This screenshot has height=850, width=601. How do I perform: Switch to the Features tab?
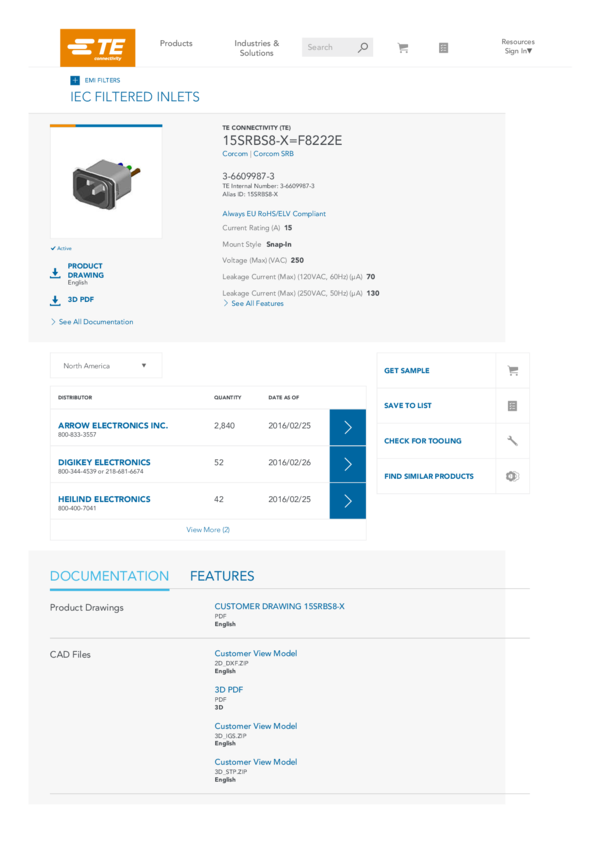(x=222, y=576)
